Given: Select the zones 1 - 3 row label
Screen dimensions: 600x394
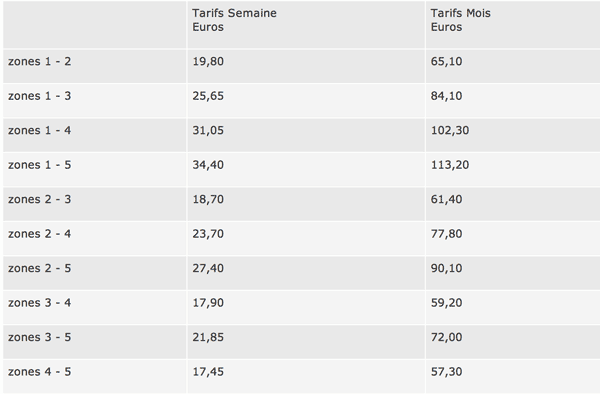Looking at the screenshot, I should click(x=39, y=96).
